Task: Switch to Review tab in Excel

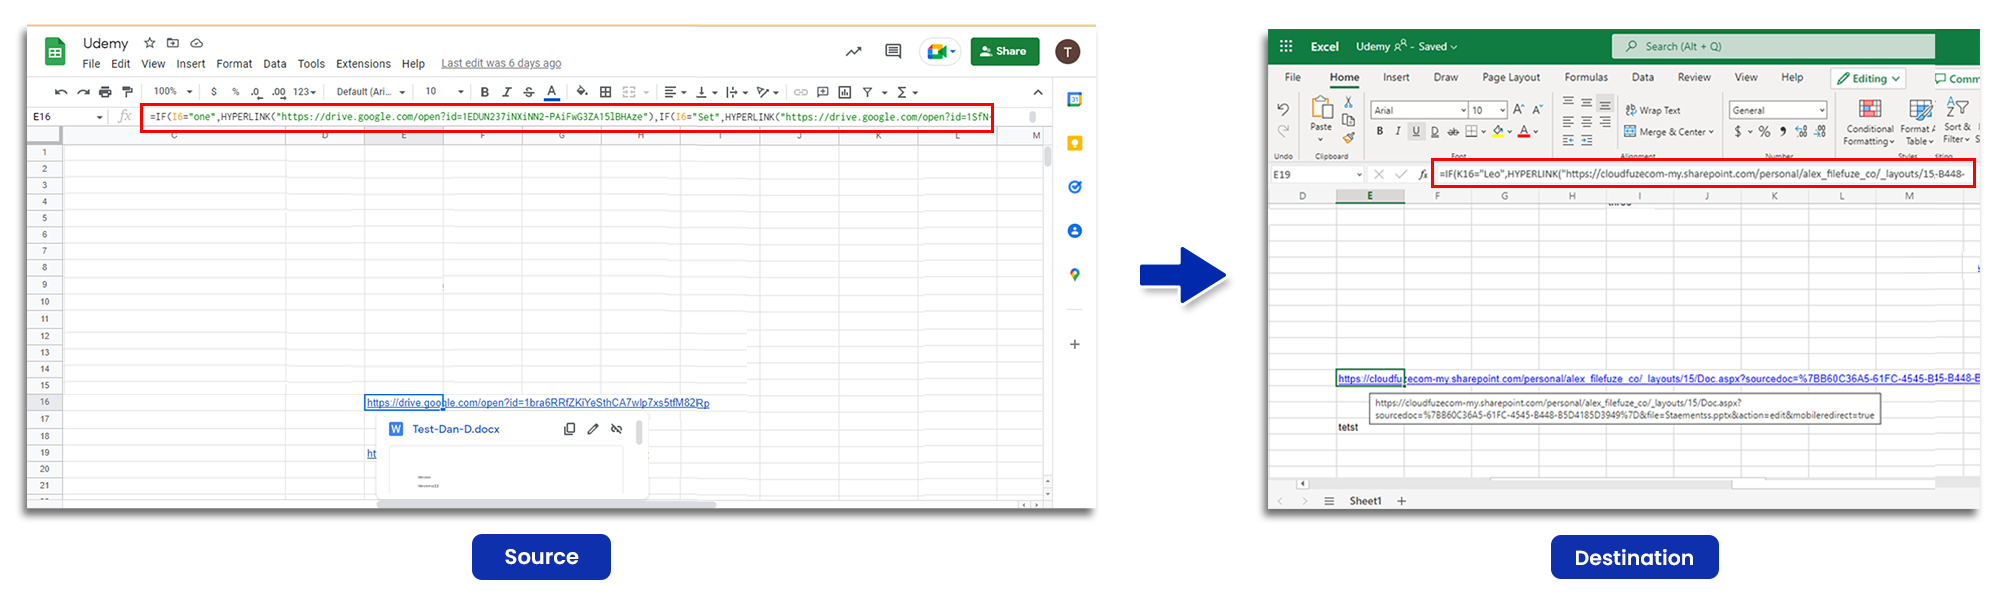Action: pyautogui.click(x=1694, y=77)
